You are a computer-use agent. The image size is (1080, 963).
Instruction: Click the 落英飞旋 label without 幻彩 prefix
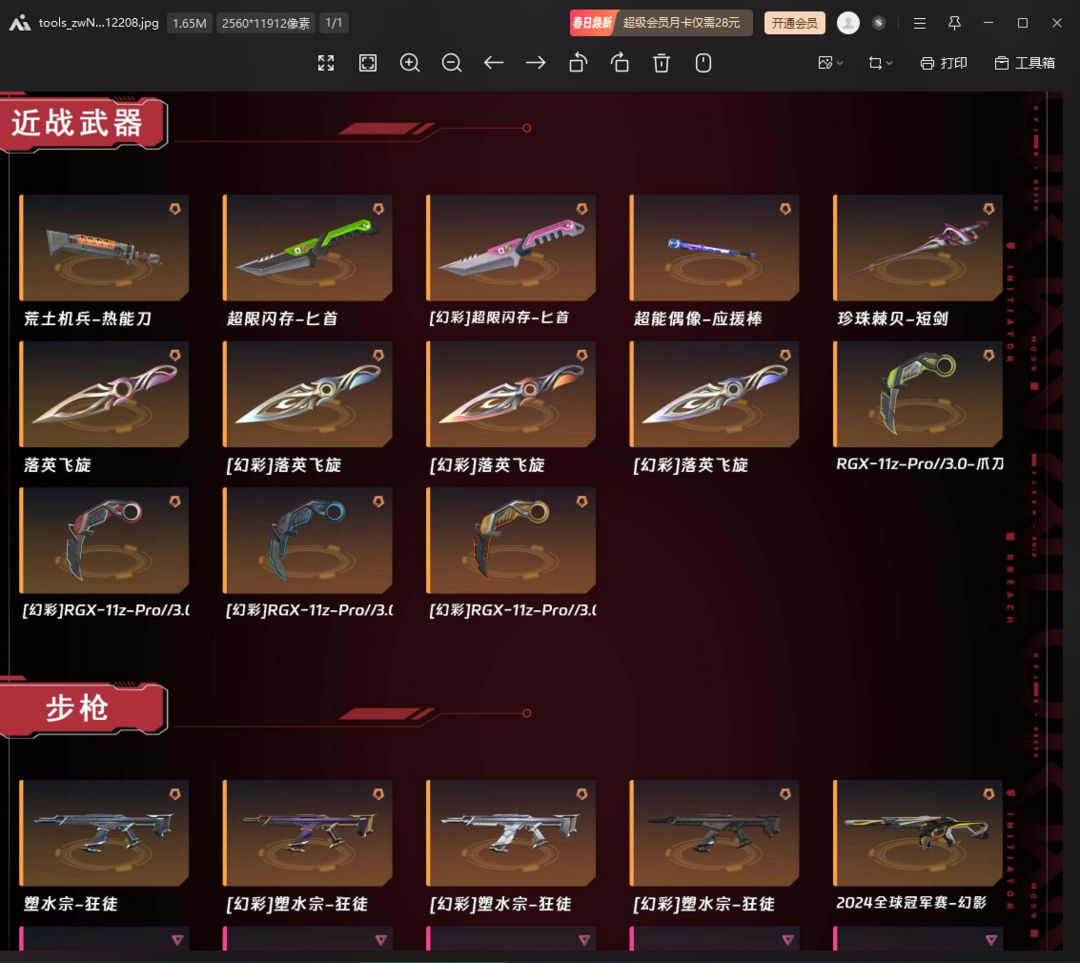(57, 465)
